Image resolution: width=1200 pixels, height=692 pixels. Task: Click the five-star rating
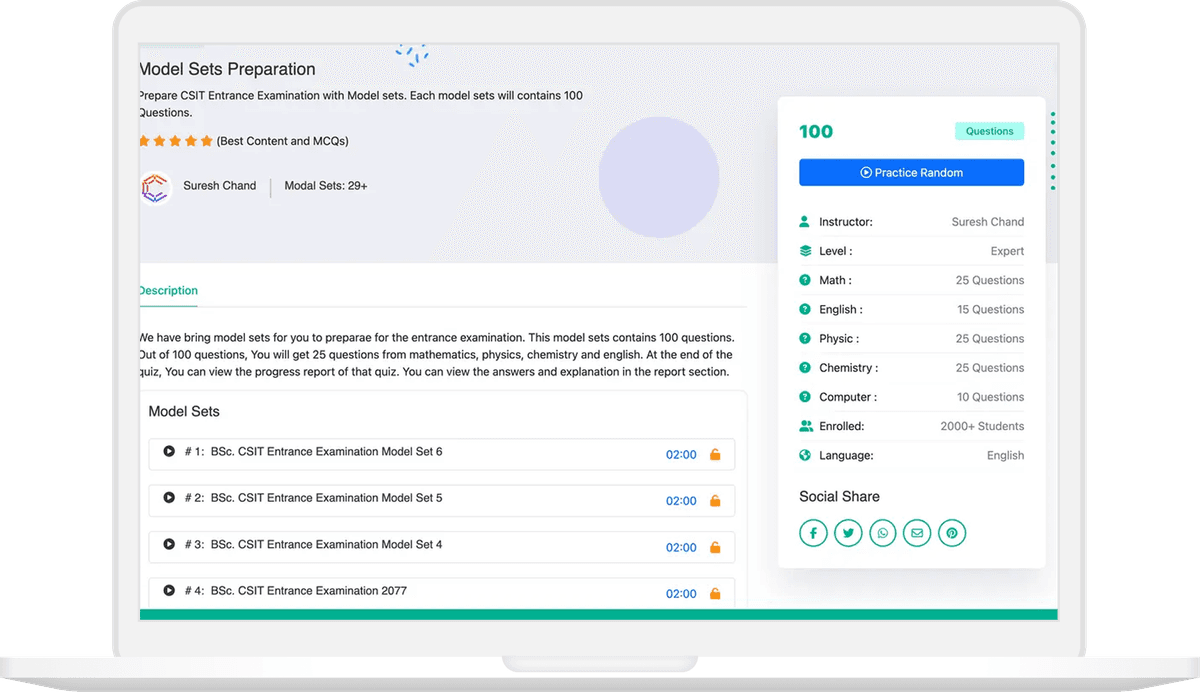(x=175, y=142)
